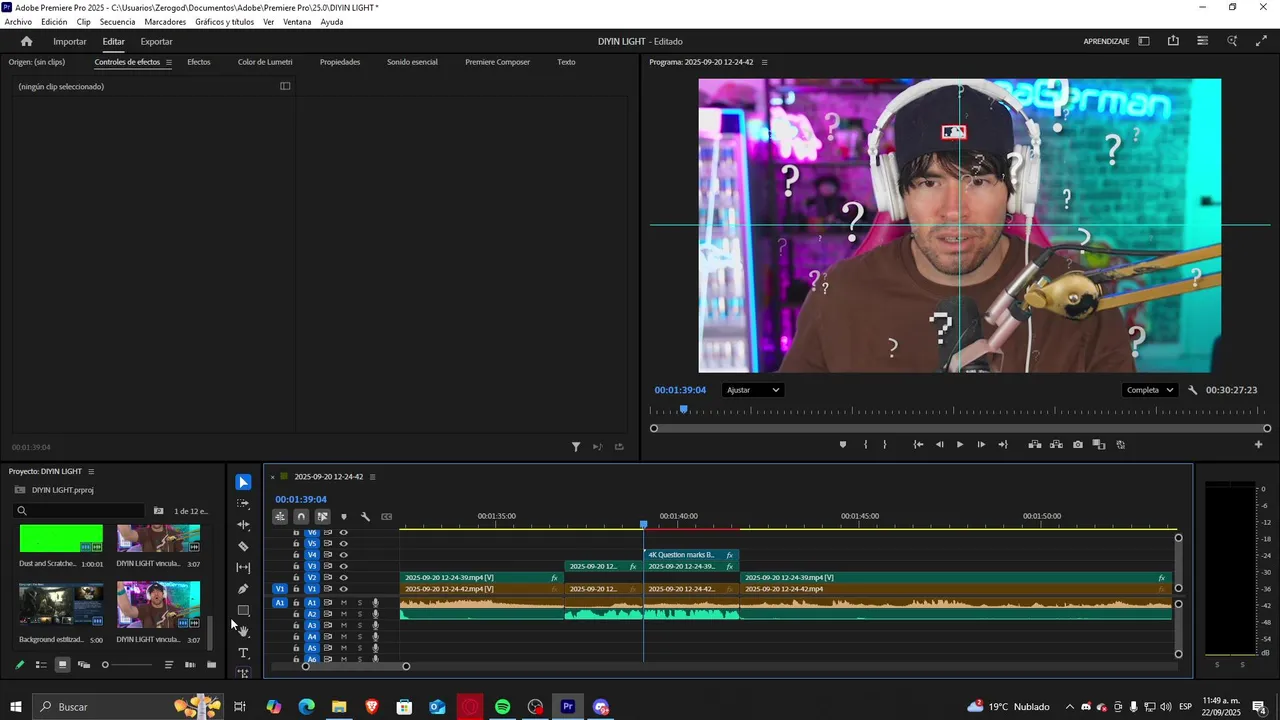Click the Project panel search field
1280x720 pixels.
[80, 511]
